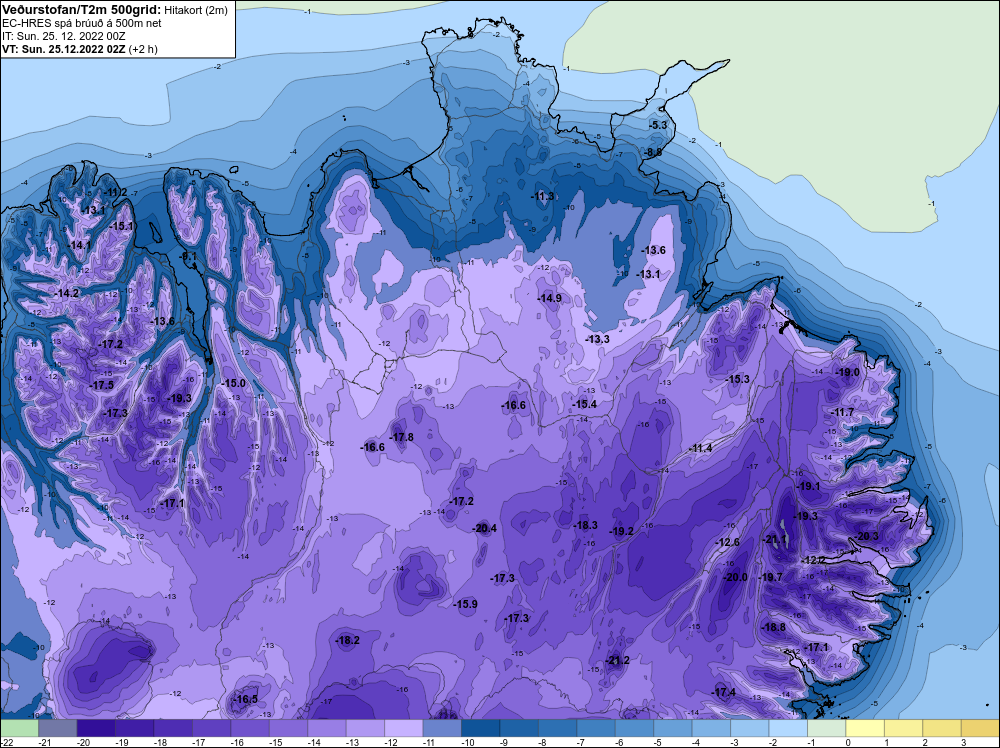Viewport: 1000px width, 748px height.
Task: Click the -15.4 temperature value
Action: 585,404
